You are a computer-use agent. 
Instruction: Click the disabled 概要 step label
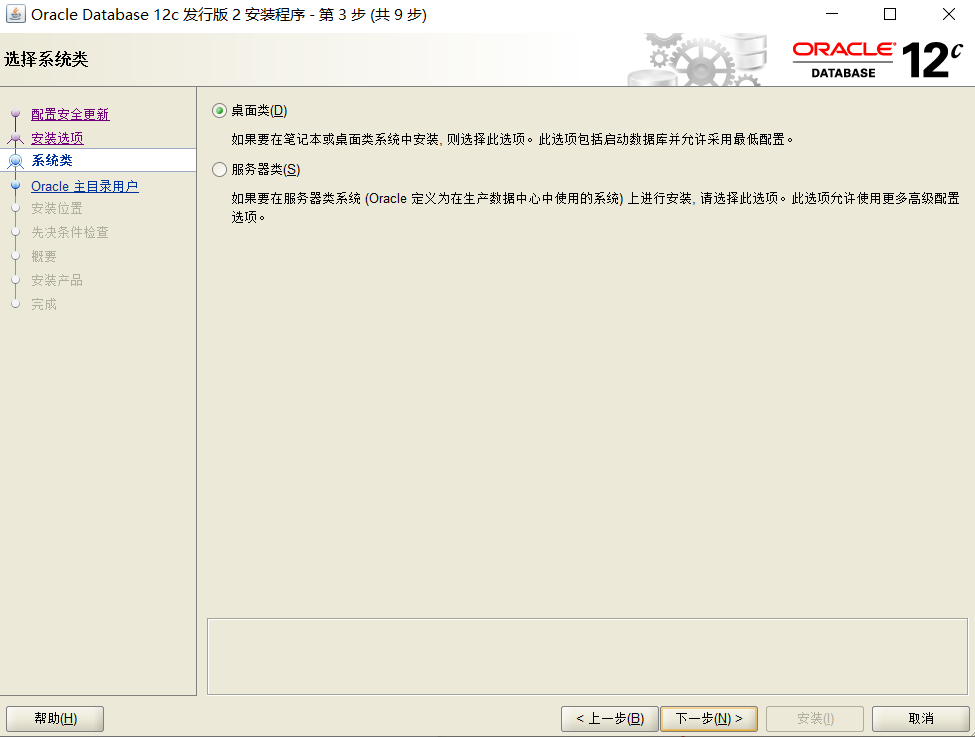point(44,256)
